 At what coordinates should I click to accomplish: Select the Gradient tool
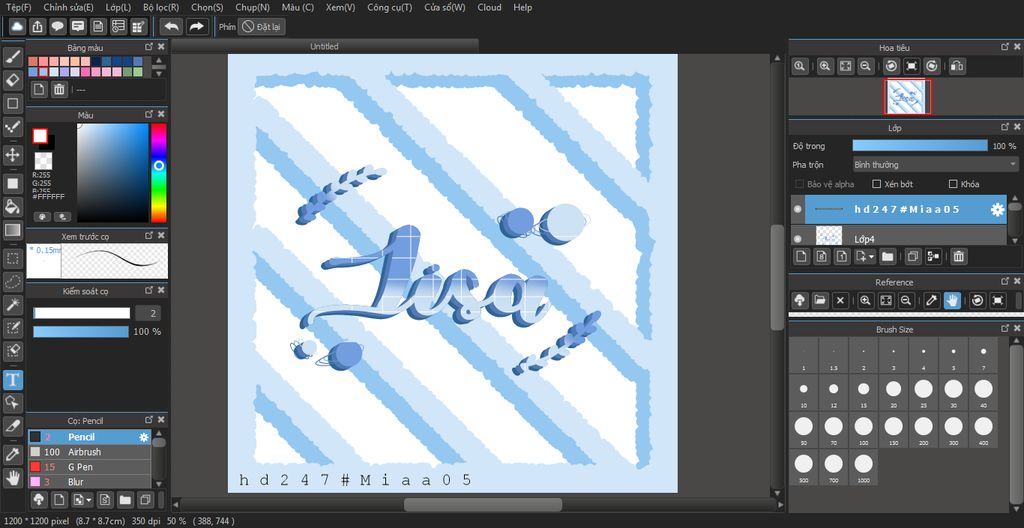[13, 230]
